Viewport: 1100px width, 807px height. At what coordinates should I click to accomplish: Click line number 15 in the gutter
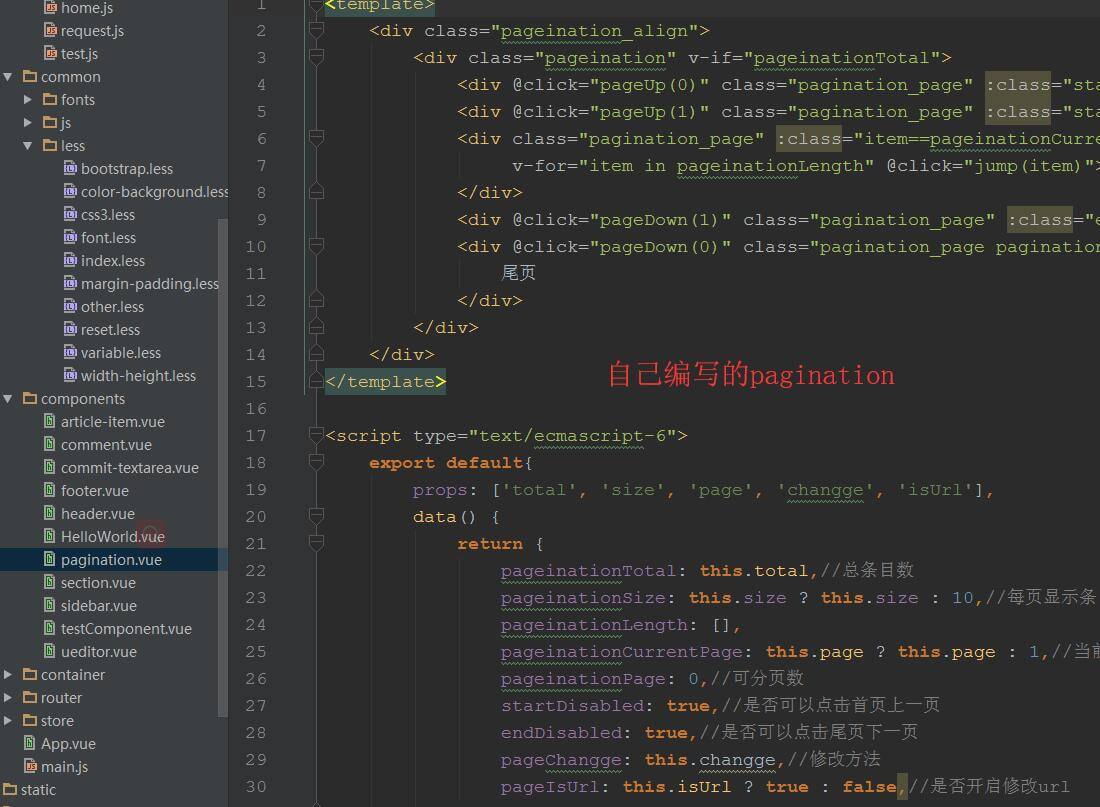point(255,382)
